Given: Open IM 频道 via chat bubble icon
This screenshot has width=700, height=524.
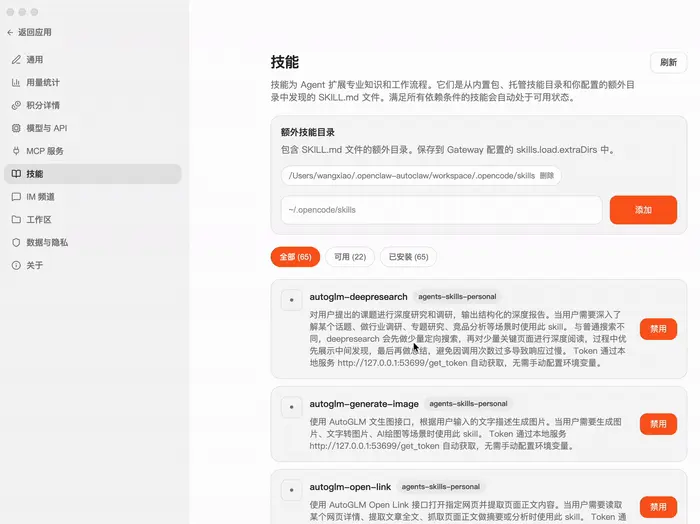Looking at the screenshot, I should [16, 197].
